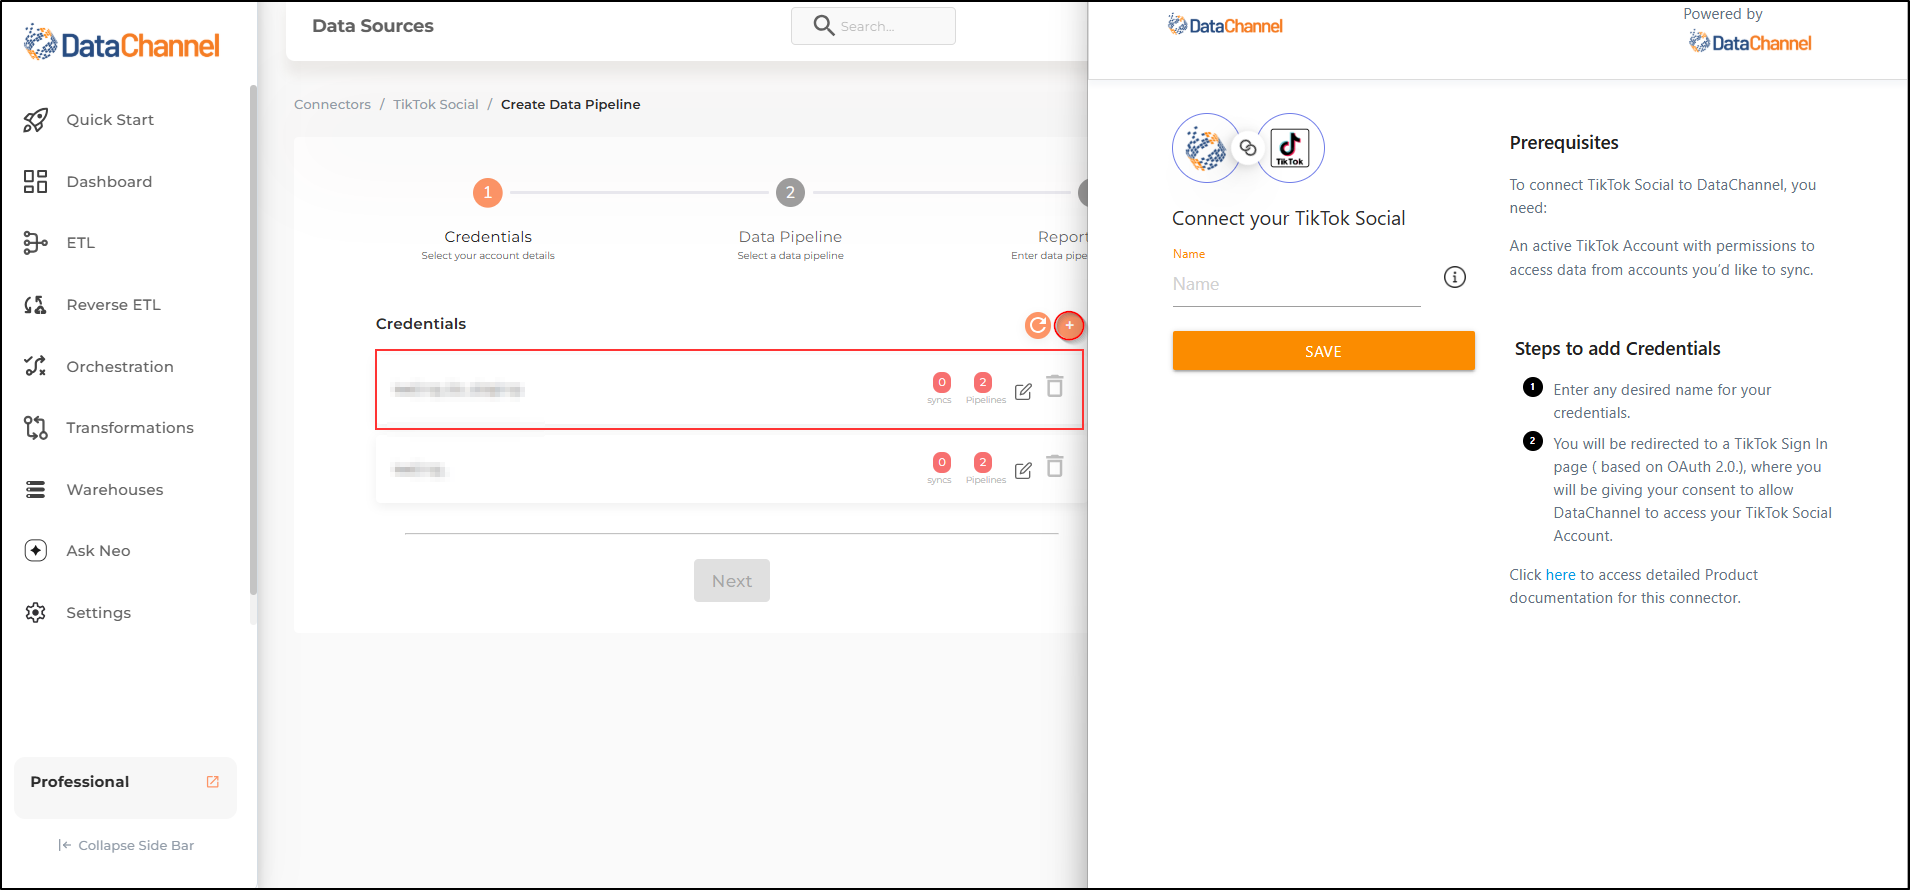Focus the Name input field
The height and width of the screenshot is (890, 1910).
pos(1296,284)
